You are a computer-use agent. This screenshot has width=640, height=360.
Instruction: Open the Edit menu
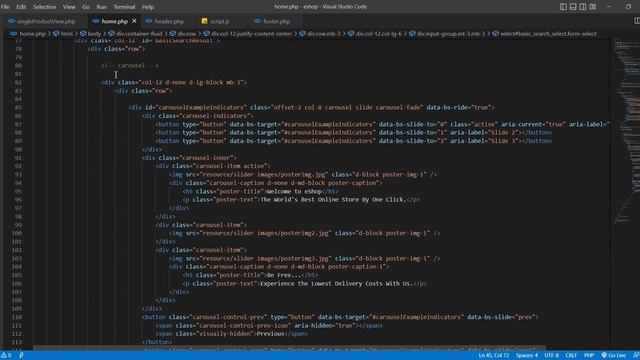[x=21, y=7]
